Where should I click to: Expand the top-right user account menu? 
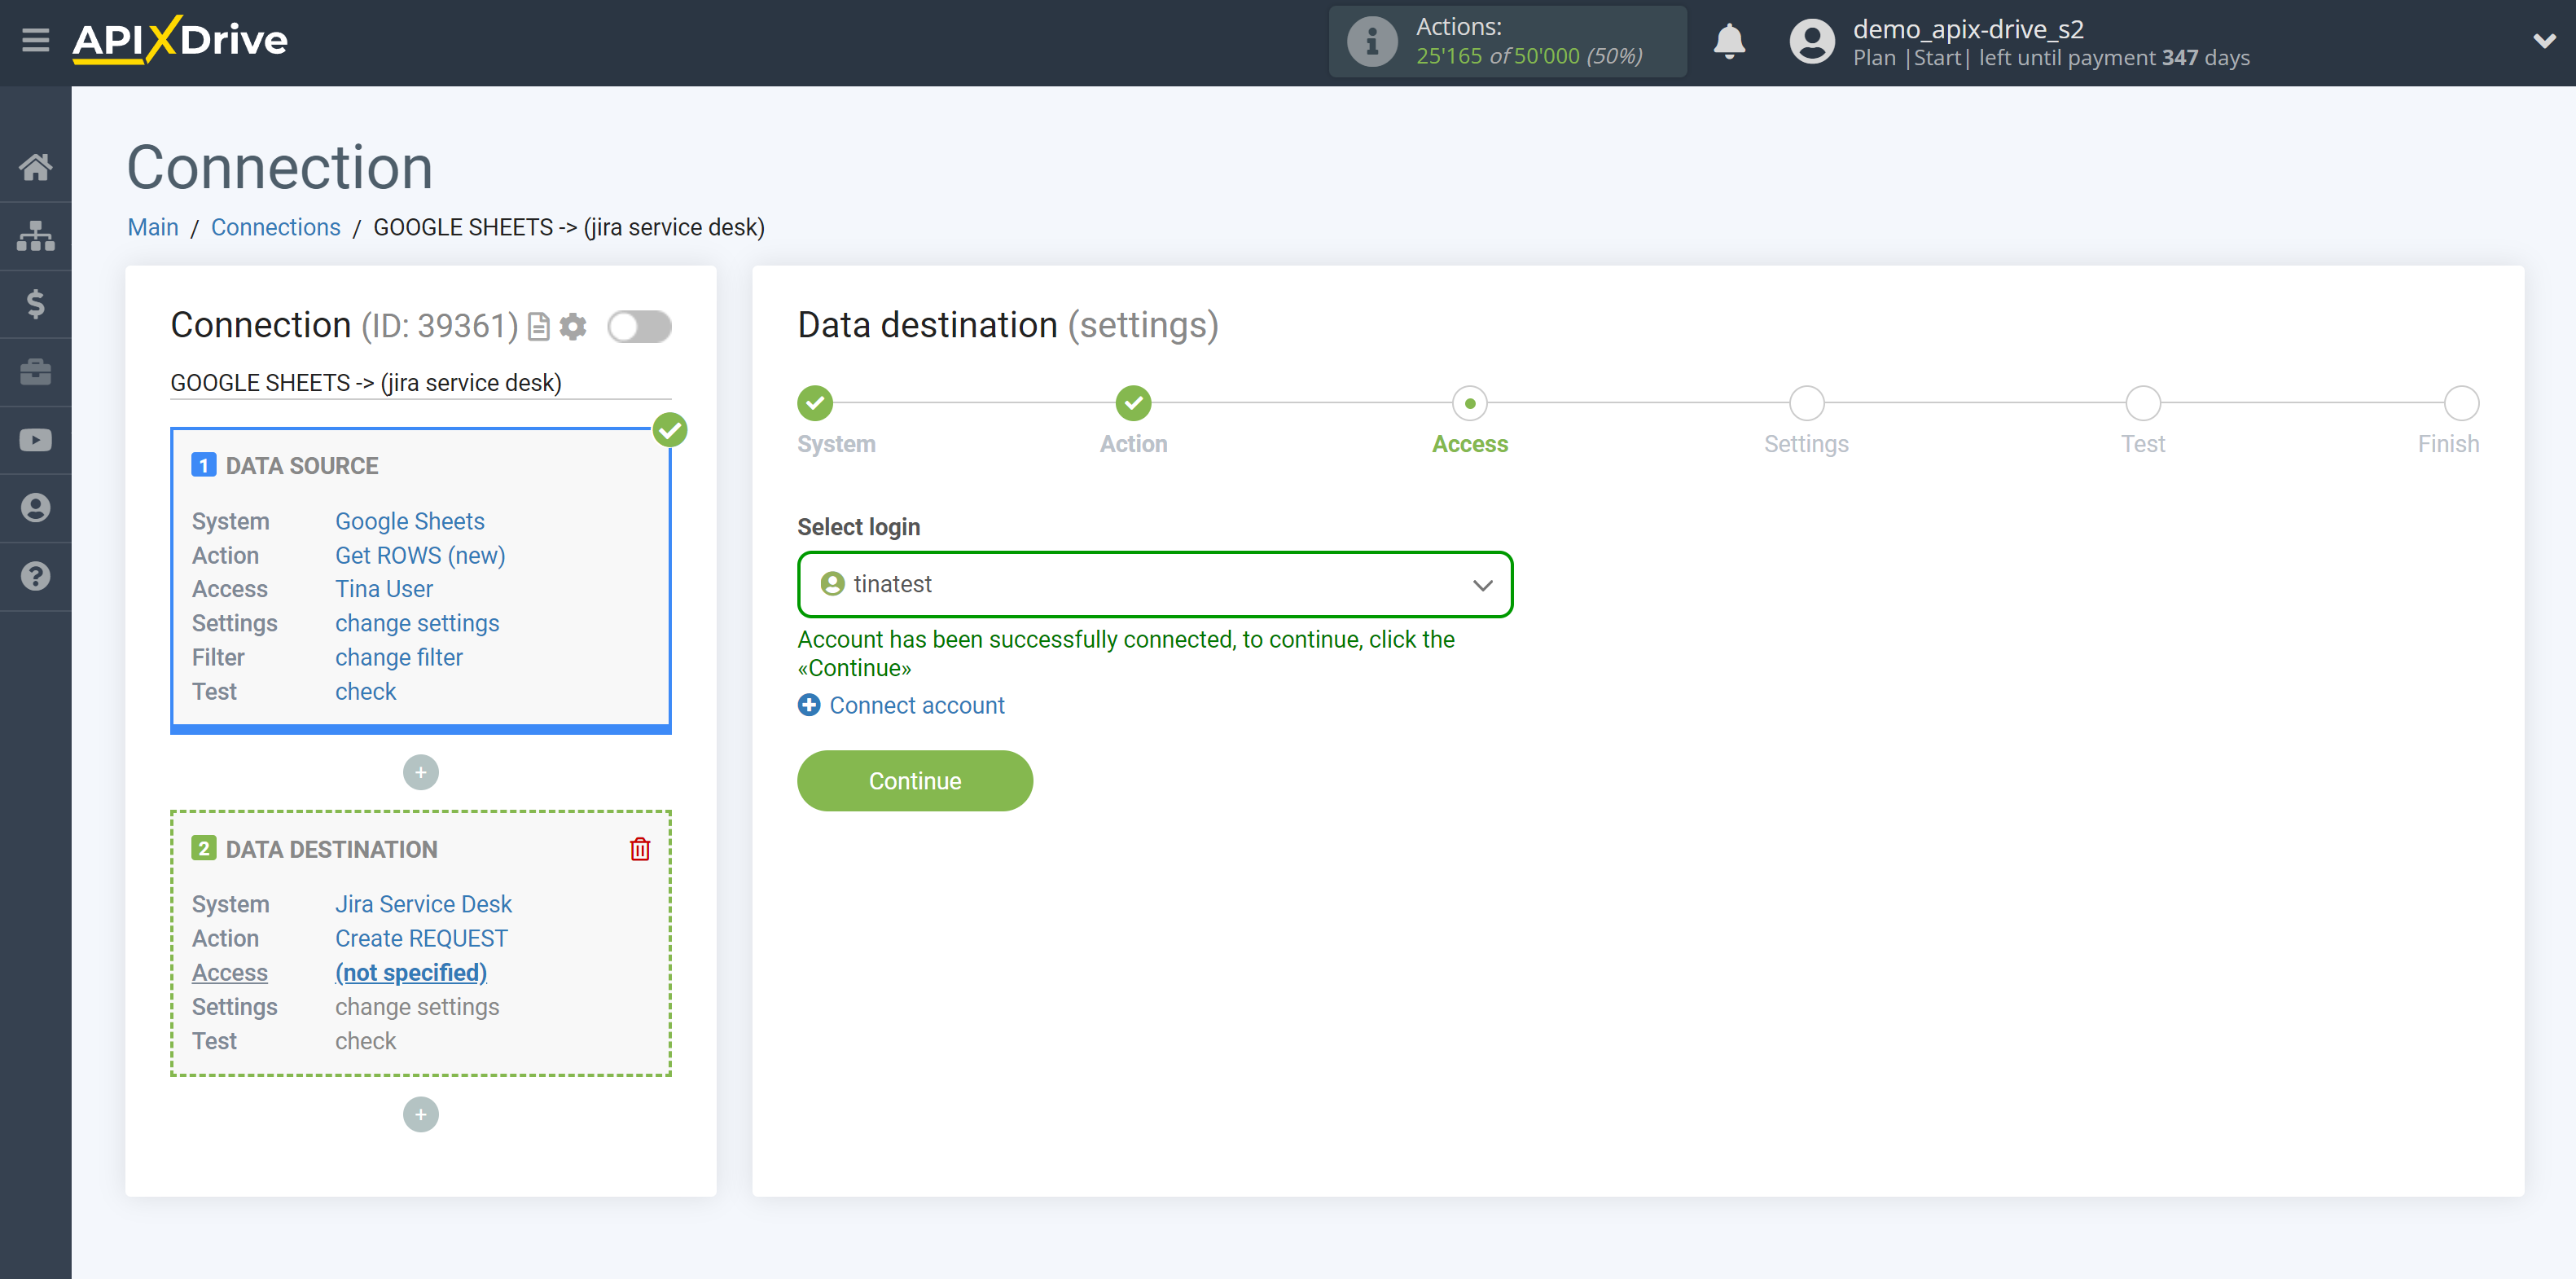[x=2535, y=42]
